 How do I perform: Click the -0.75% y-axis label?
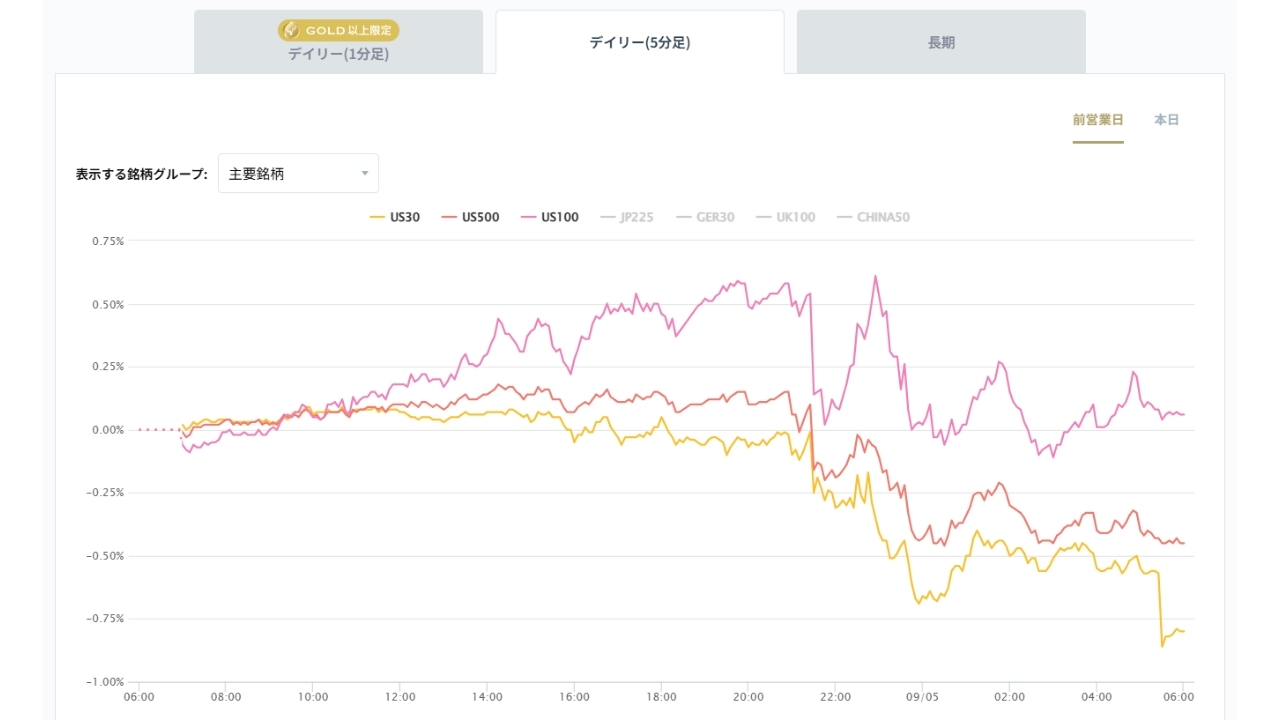(106, 619)
